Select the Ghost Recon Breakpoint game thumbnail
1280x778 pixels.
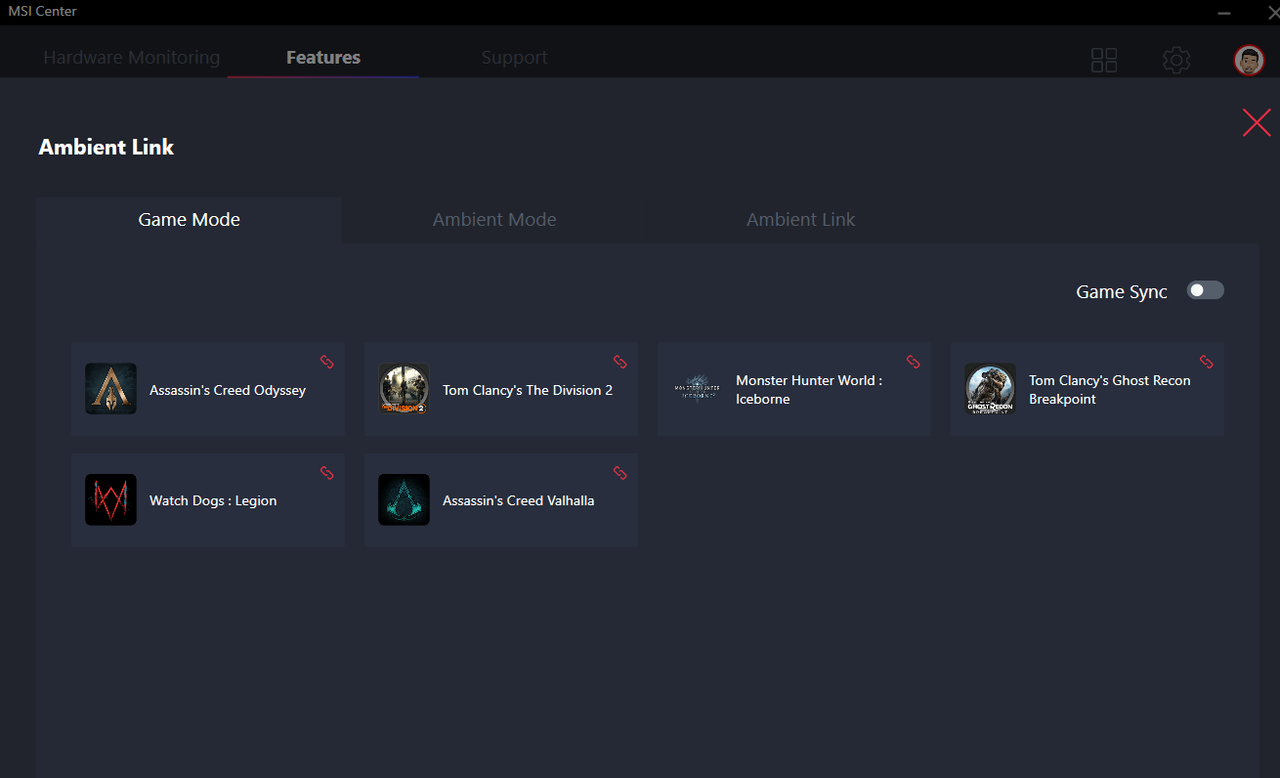pos(990,389)
